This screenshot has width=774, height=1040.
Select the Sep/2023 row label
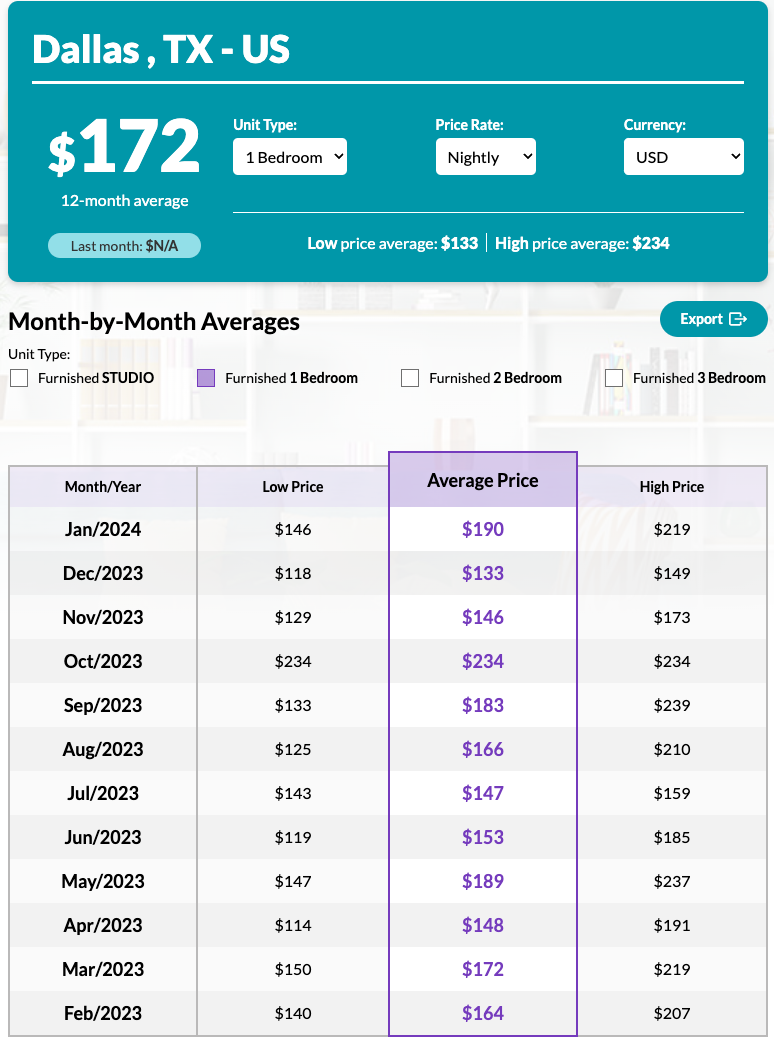103,705
